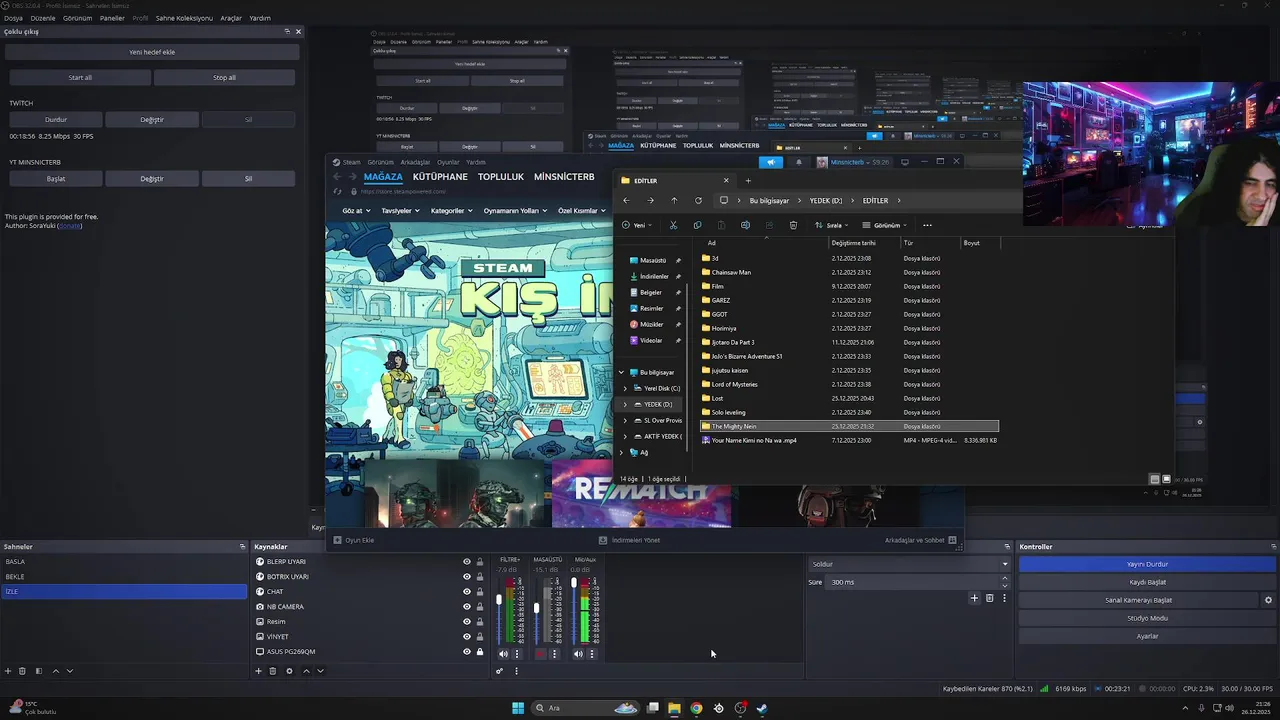Open Steam from the taskbar

(x=762, y=708)
